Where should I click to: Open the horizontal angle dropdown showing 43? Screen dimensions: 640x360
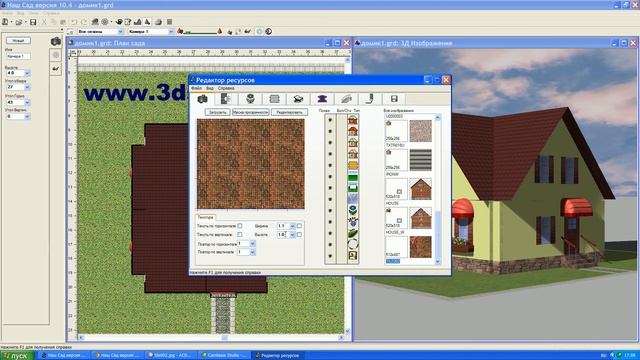point(27,102)
